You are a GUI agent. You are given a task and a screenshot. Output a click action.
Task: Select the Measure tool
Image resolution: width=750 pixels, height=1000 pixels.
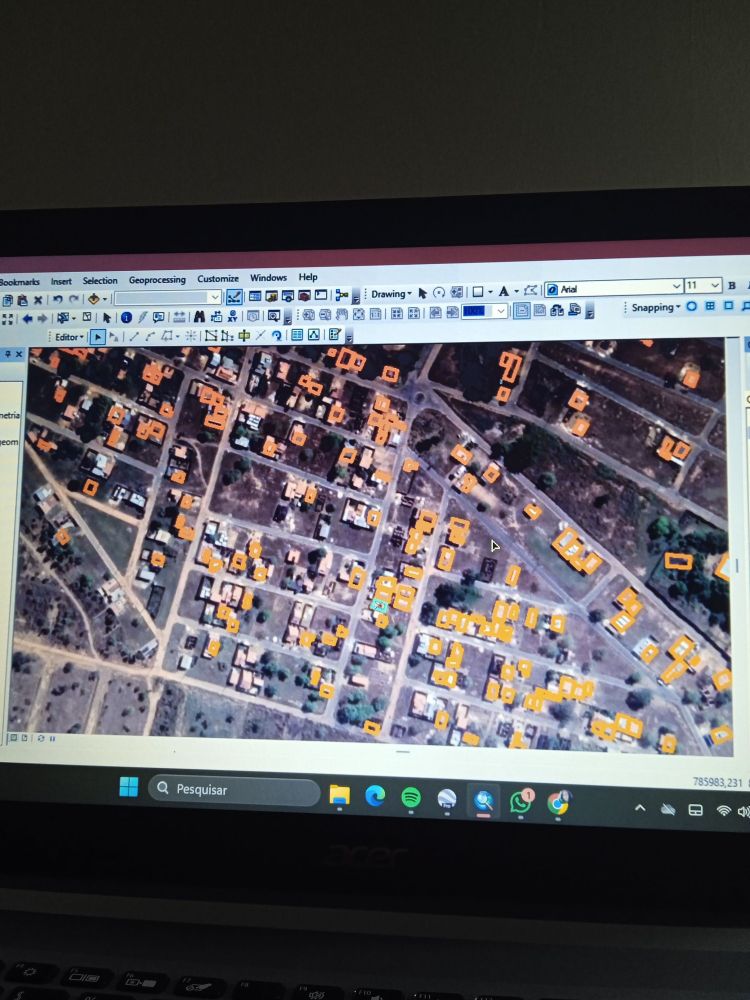tap(179, 316)
